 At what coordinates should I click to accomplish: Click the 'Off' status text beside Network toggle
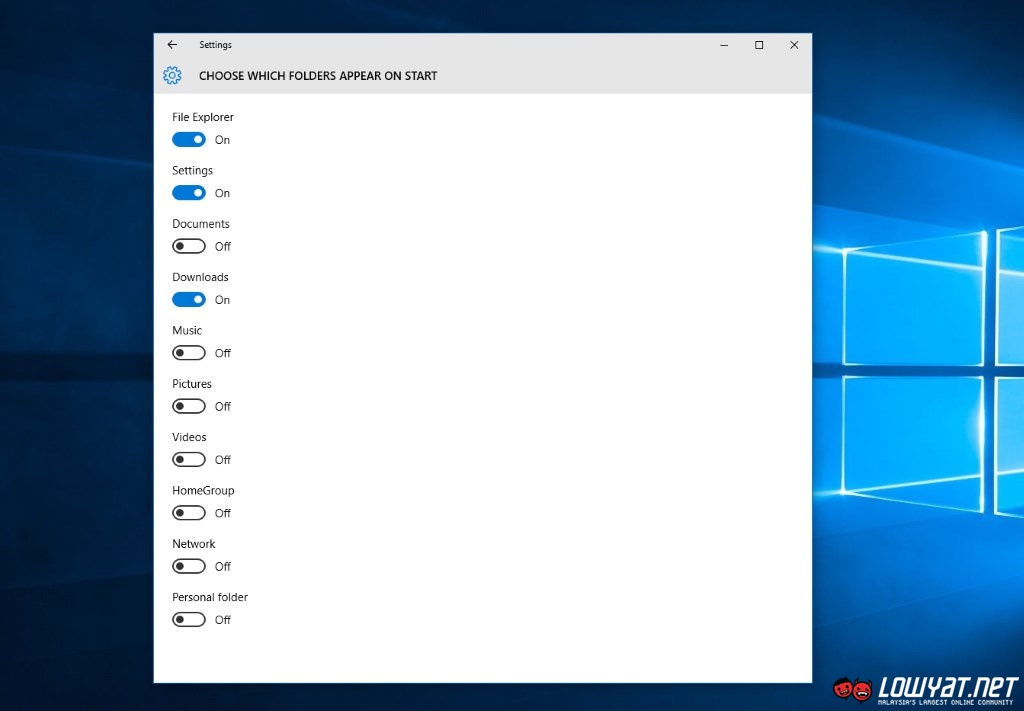(x=223, y=567)
